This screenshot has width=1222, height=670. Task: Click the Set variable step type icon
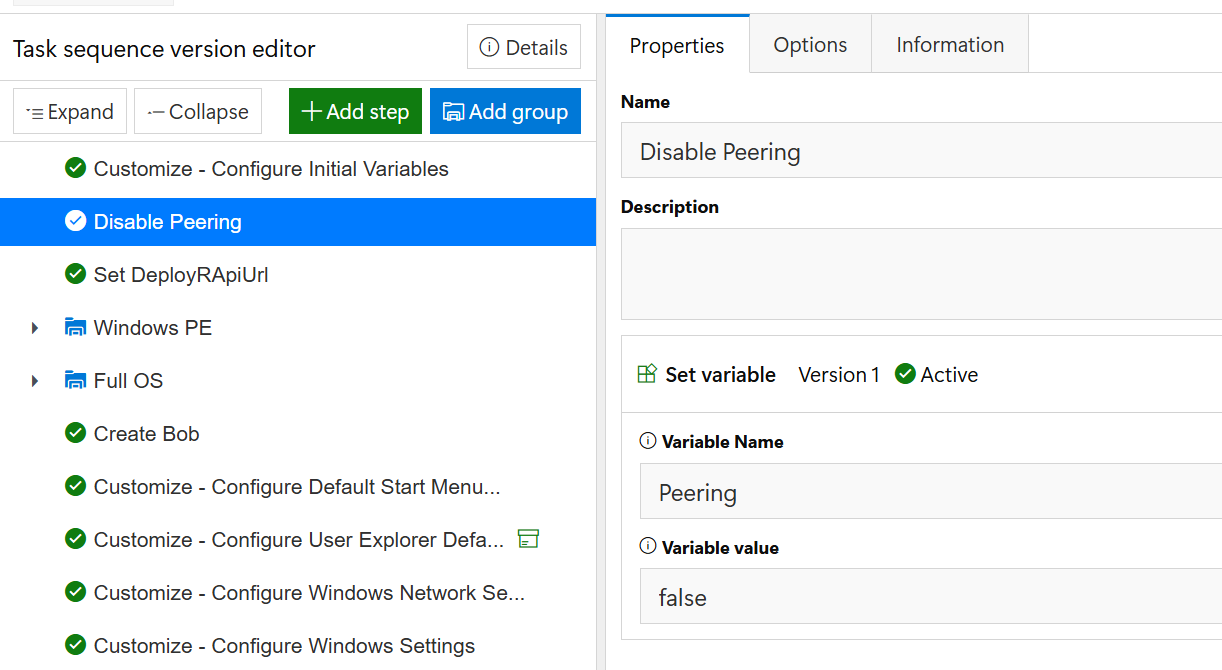(x=647, y=374)
